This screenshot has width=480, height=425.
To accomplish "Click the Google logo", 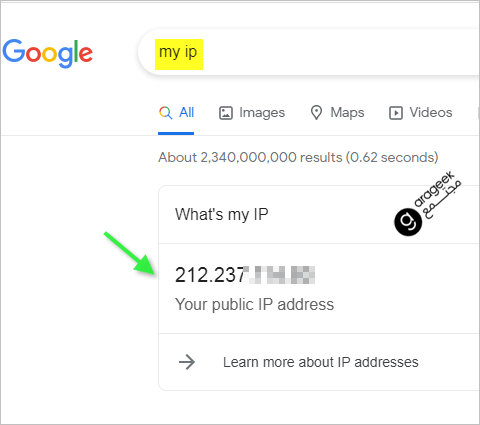I will [48, 53].
